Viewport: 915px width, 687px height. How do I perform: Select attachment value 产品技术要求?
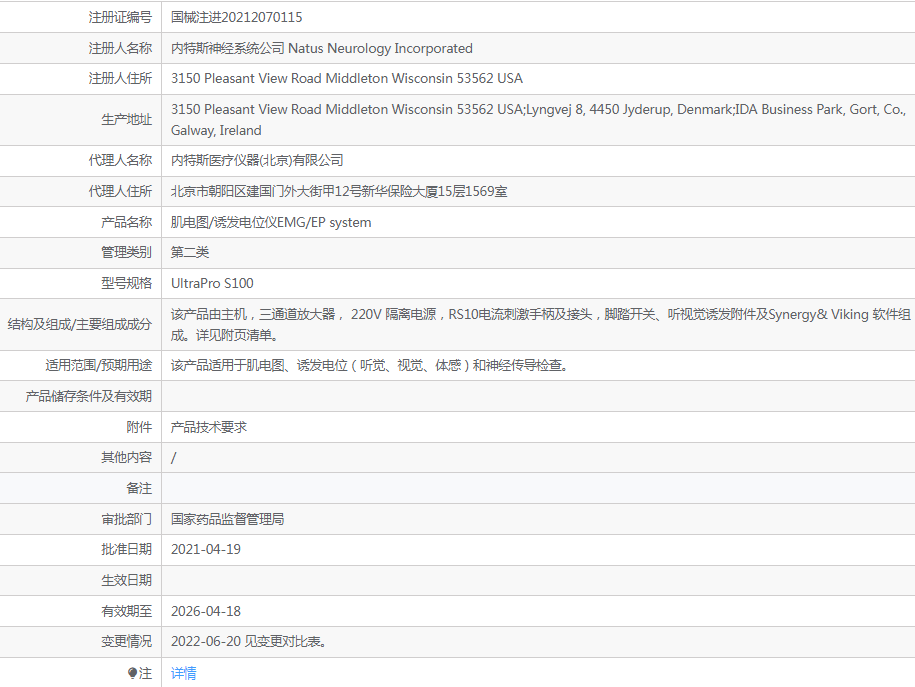coord(208,427)
